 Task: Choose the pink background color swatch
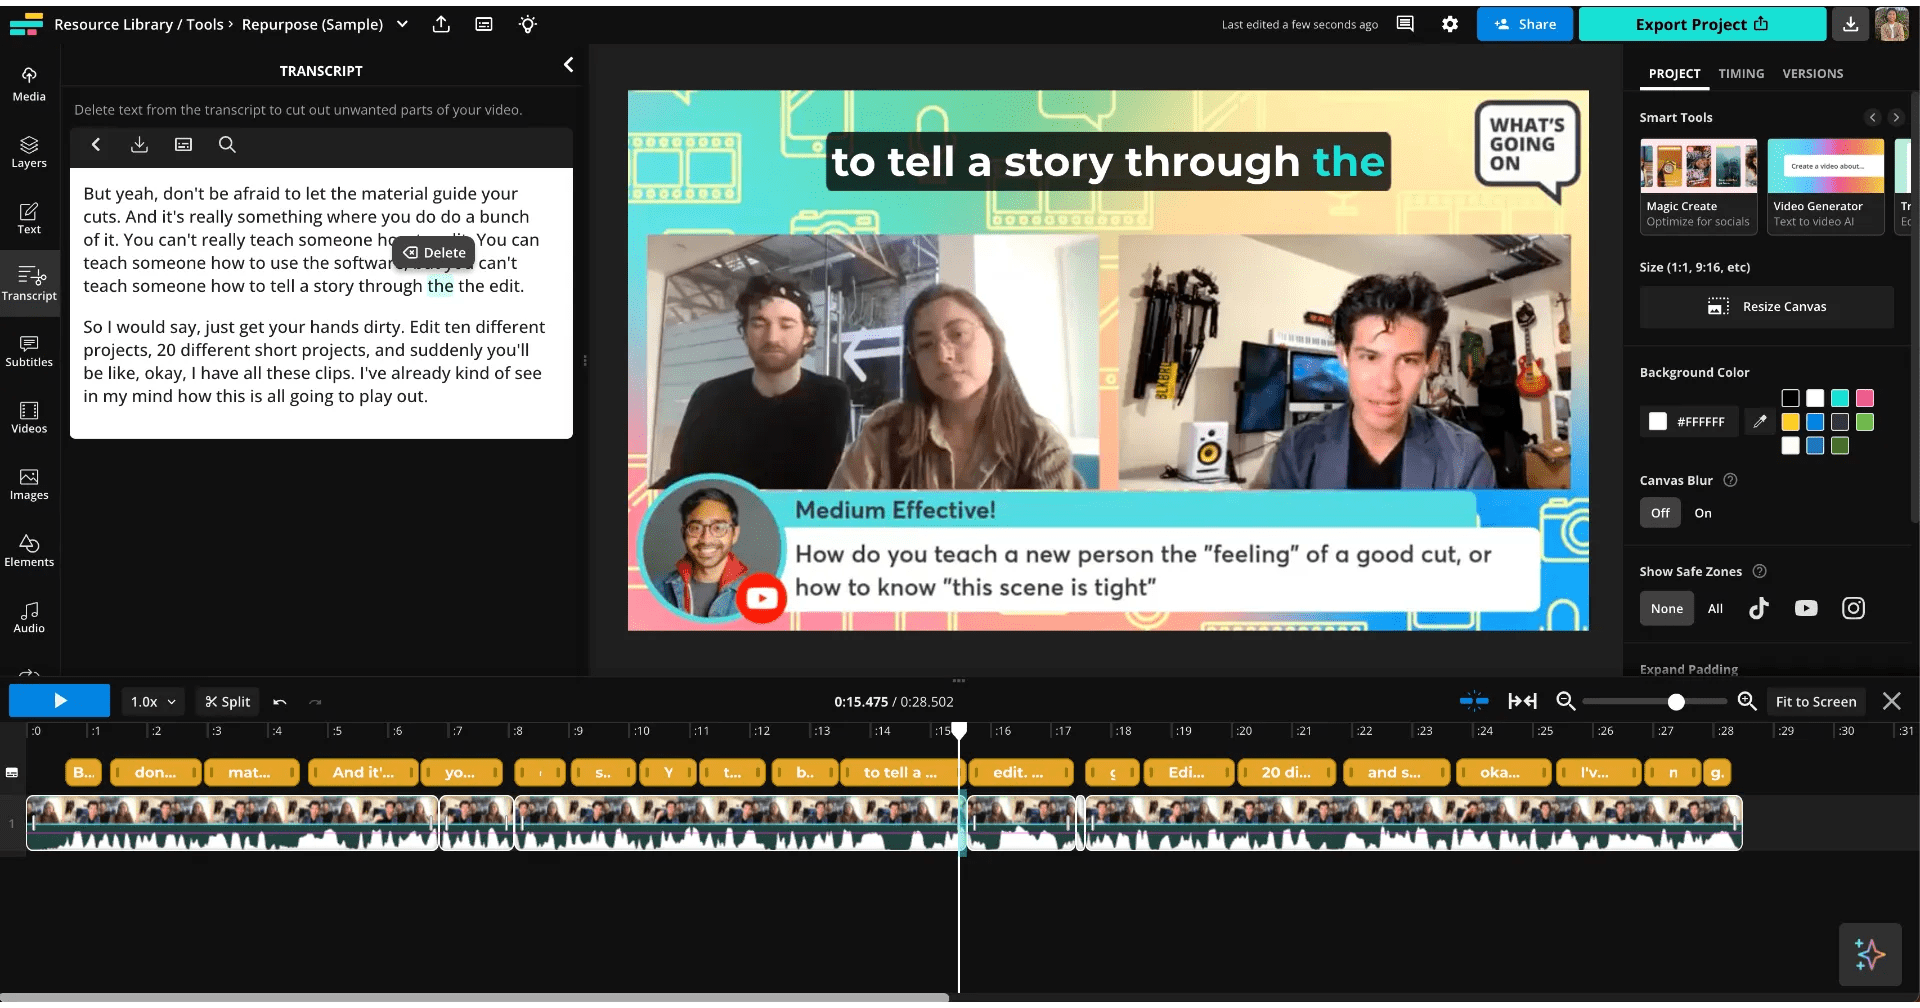(x=1865, y=398)
